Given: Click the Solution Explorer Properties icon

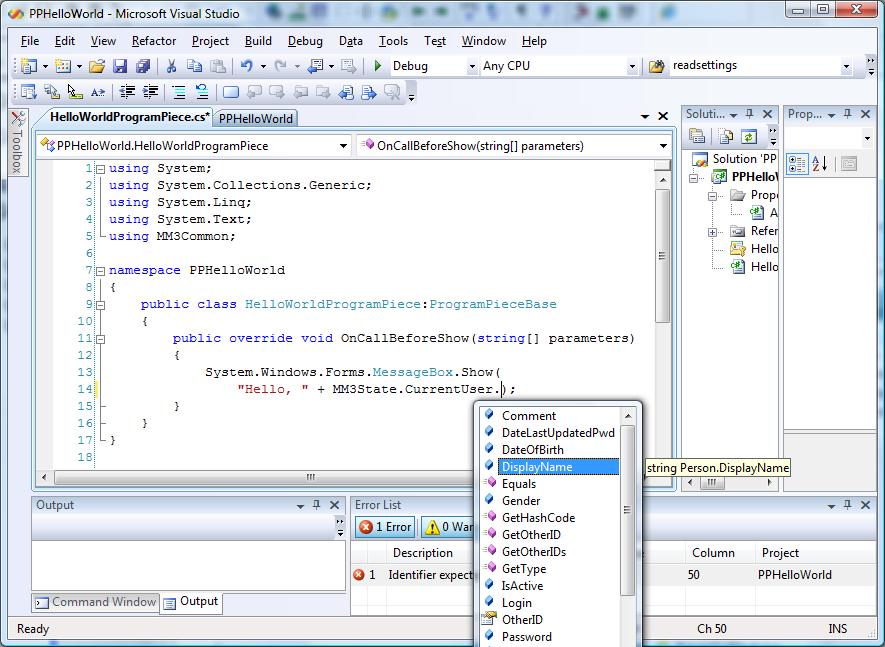Looking at the screenshot, I should pyautogui.click(x=697, y=136).
